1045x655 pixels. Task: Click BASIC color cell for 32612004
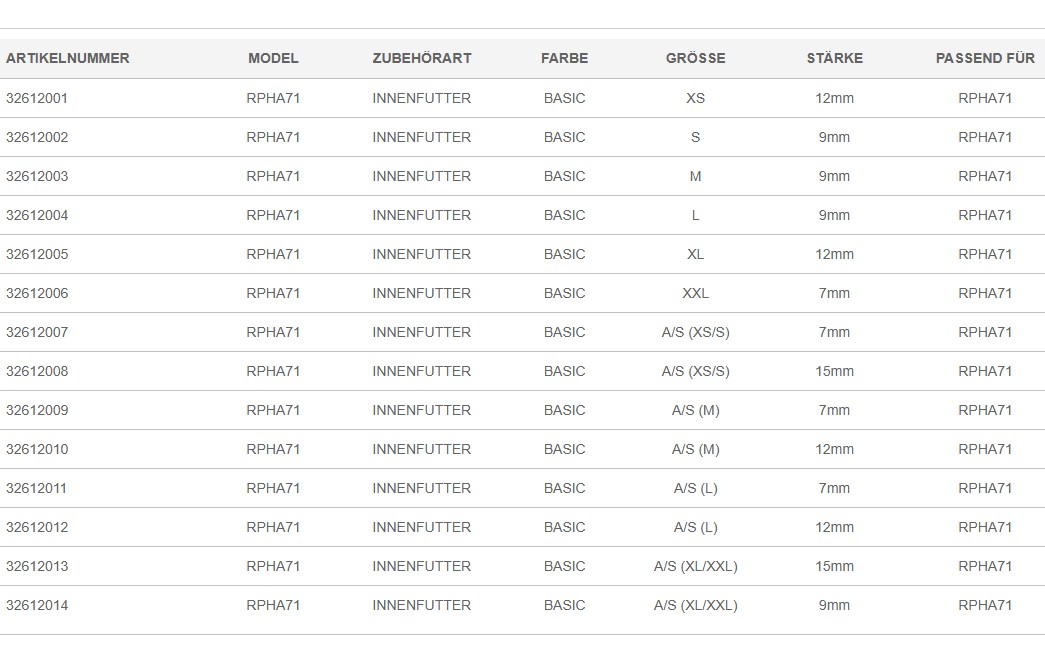(x=564, y=215)
